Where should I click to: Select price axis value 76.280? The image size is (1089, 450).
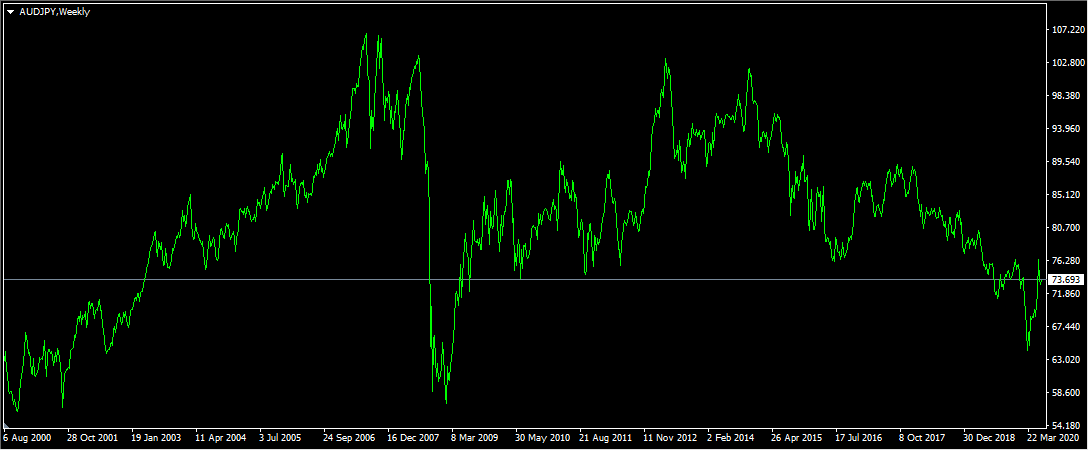(x=1068, y=260)
